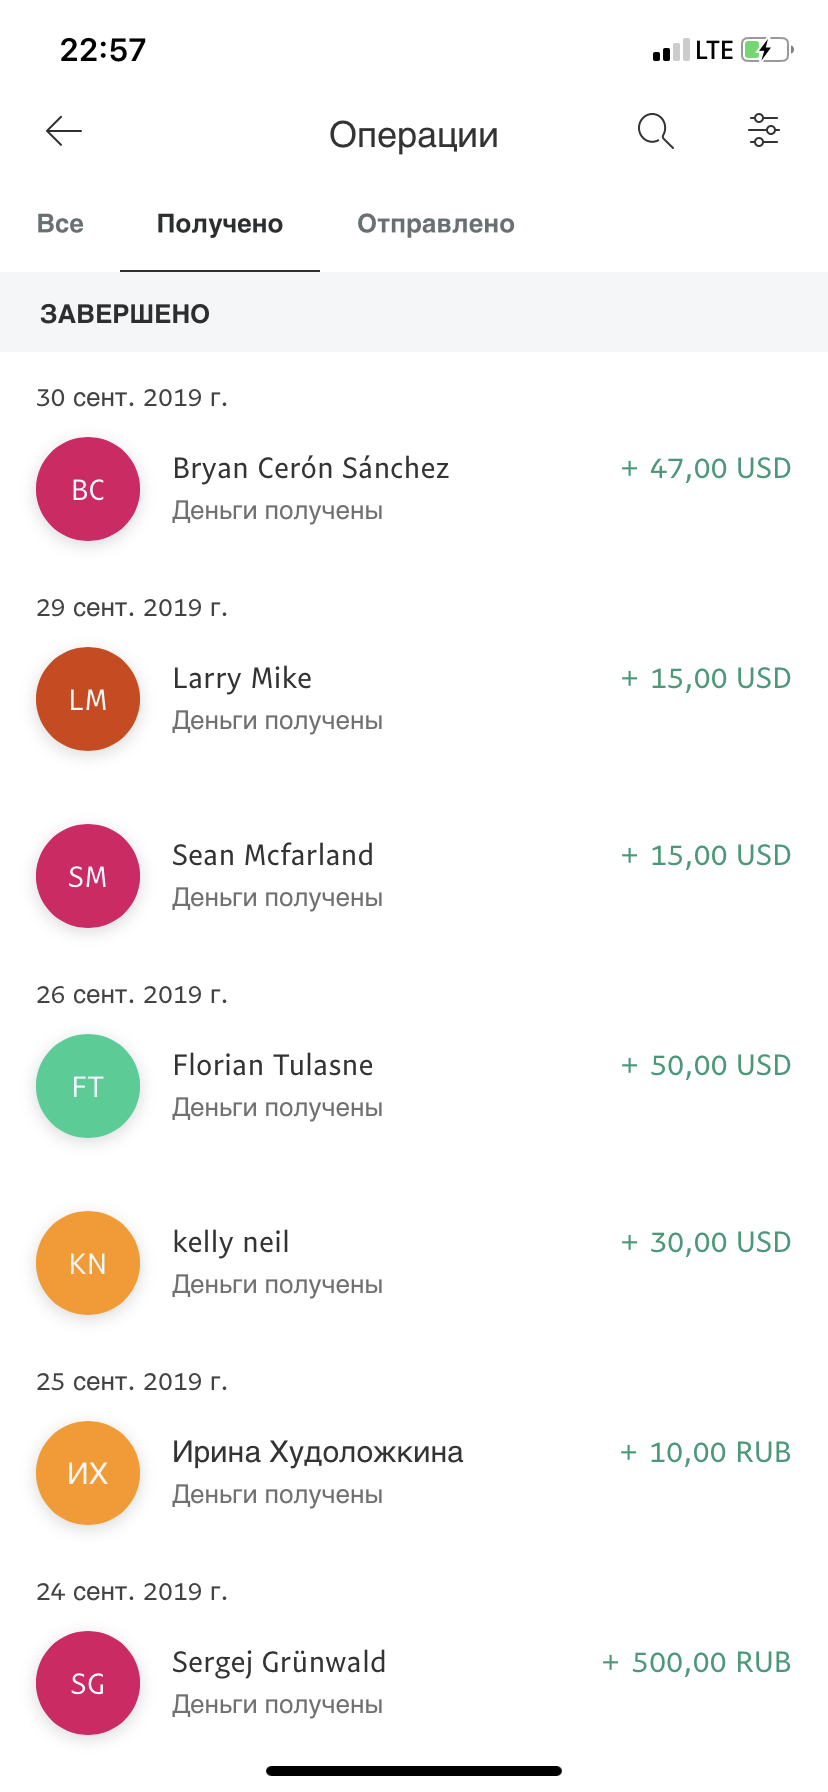Screen dimensions: 828x1792
Task: Switch to the Все tab
Action: tap(60, 224)
